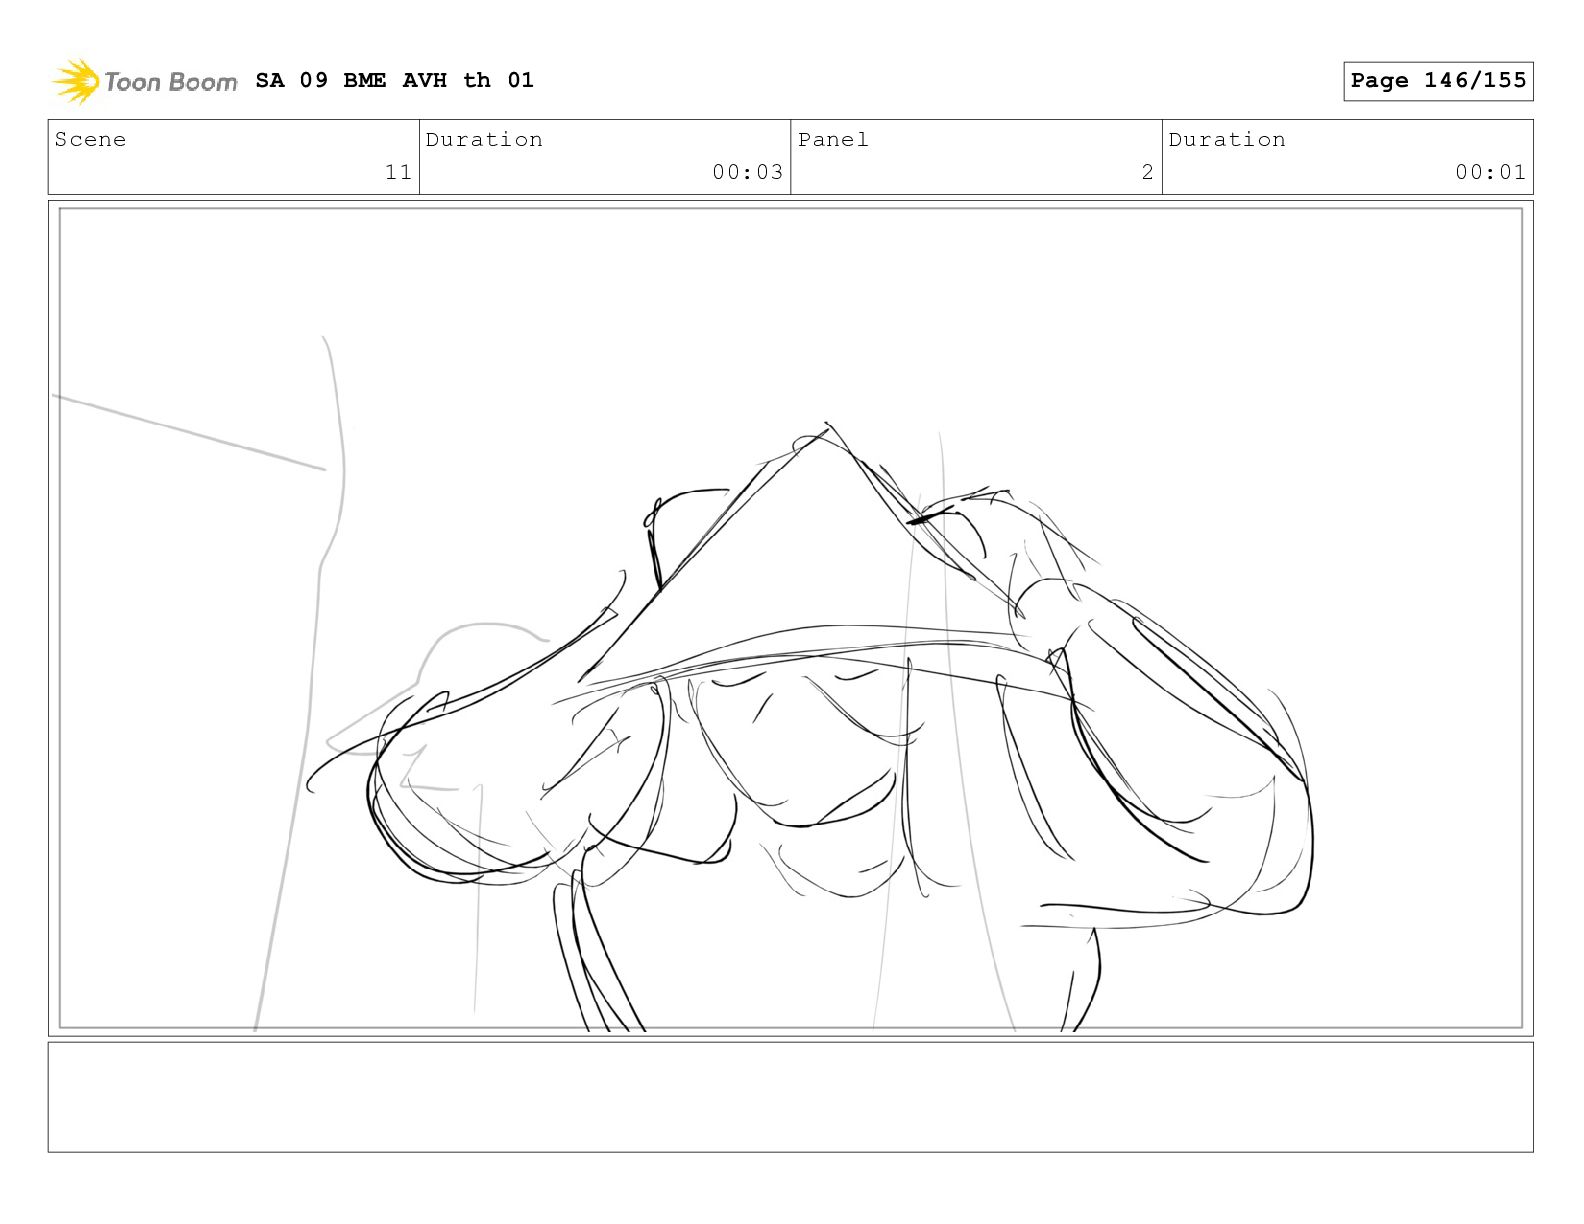Click the Toon Boom logo

click(x=145, y=81)
